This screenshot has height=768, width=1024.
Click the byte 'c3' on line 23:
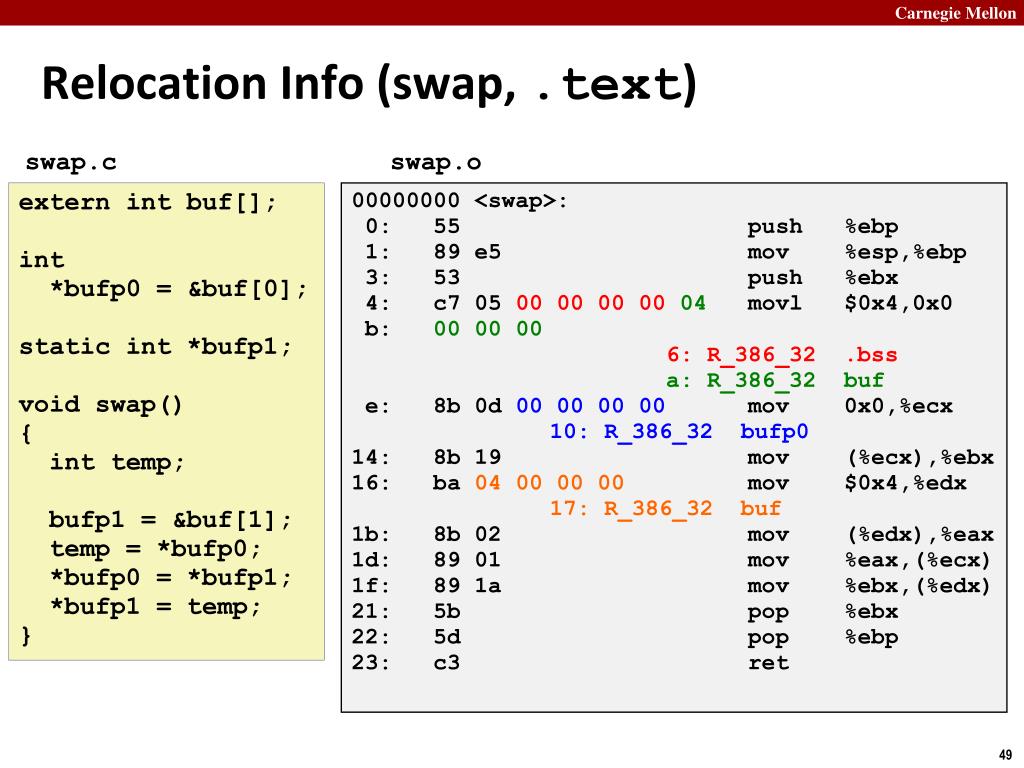(447, 663)
